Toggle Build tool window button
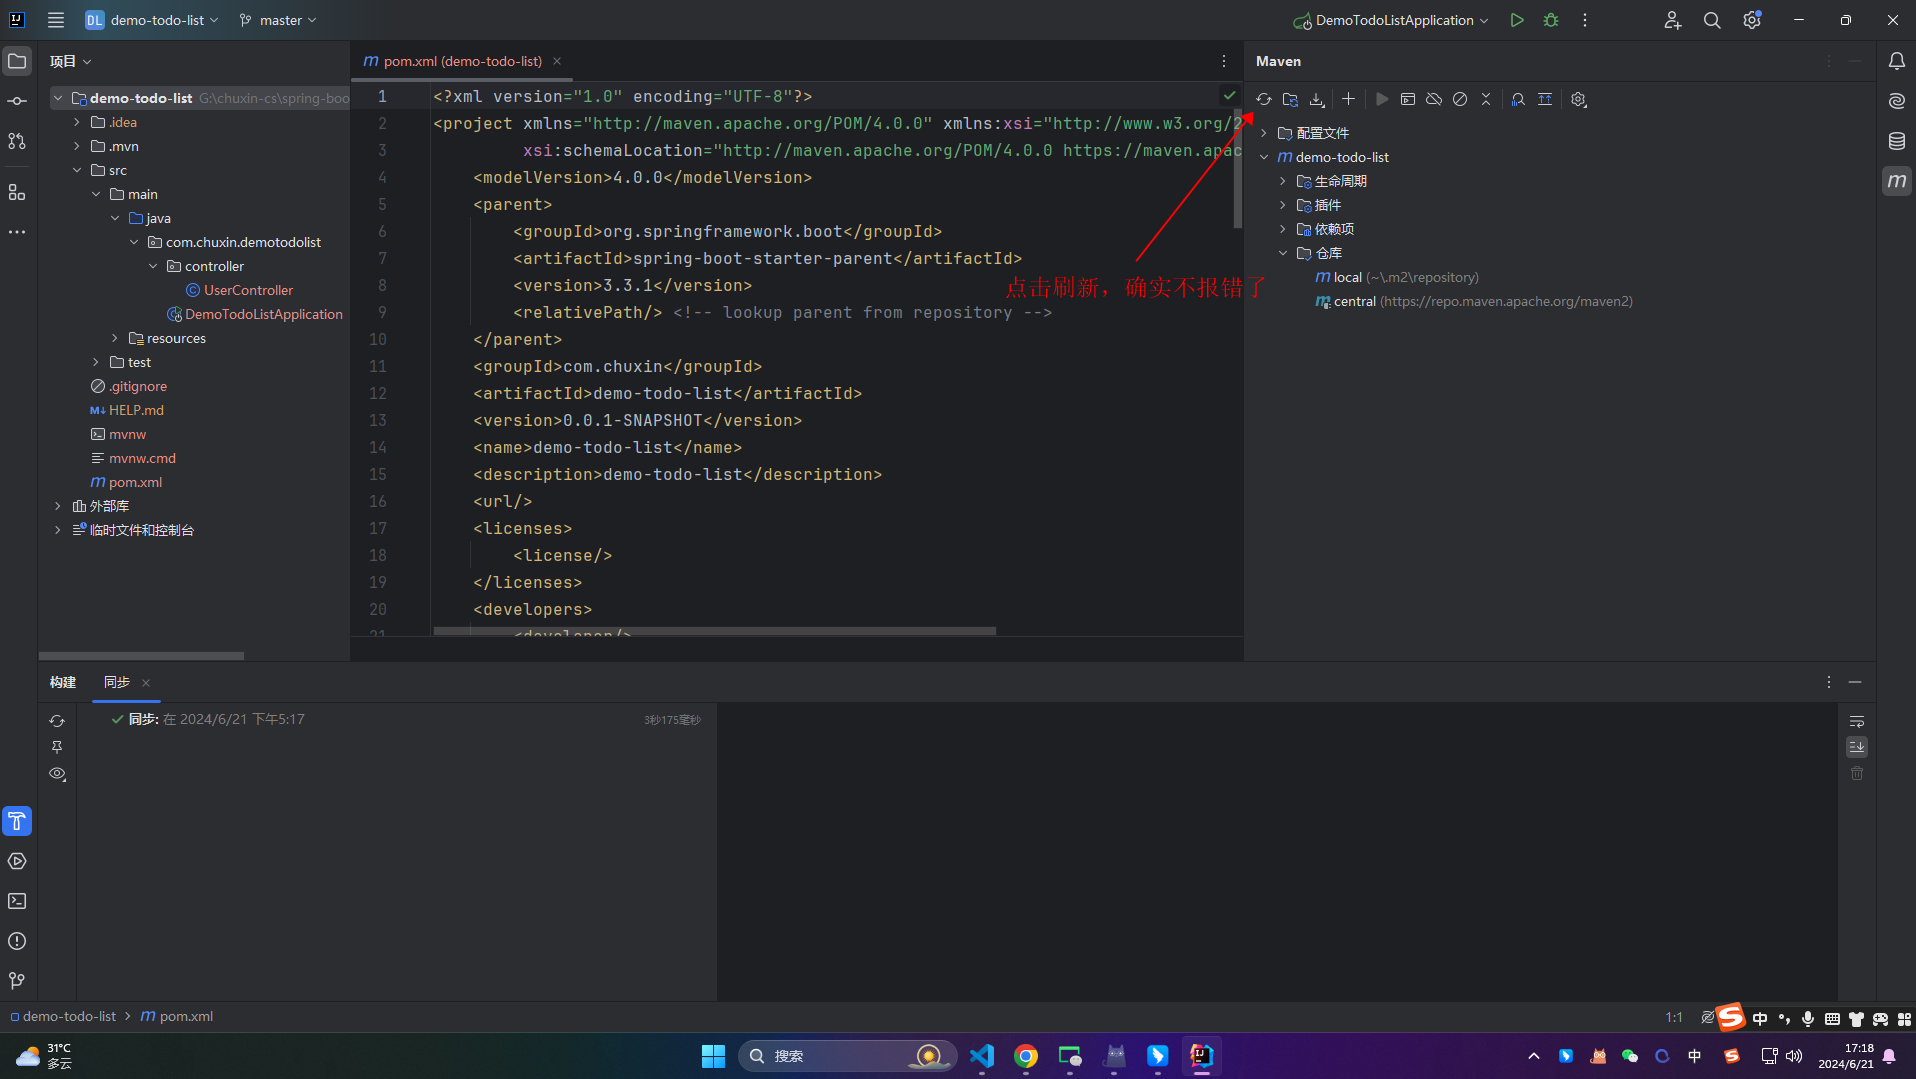This screenshot has height=1079, width=1916. coord(17,821)
